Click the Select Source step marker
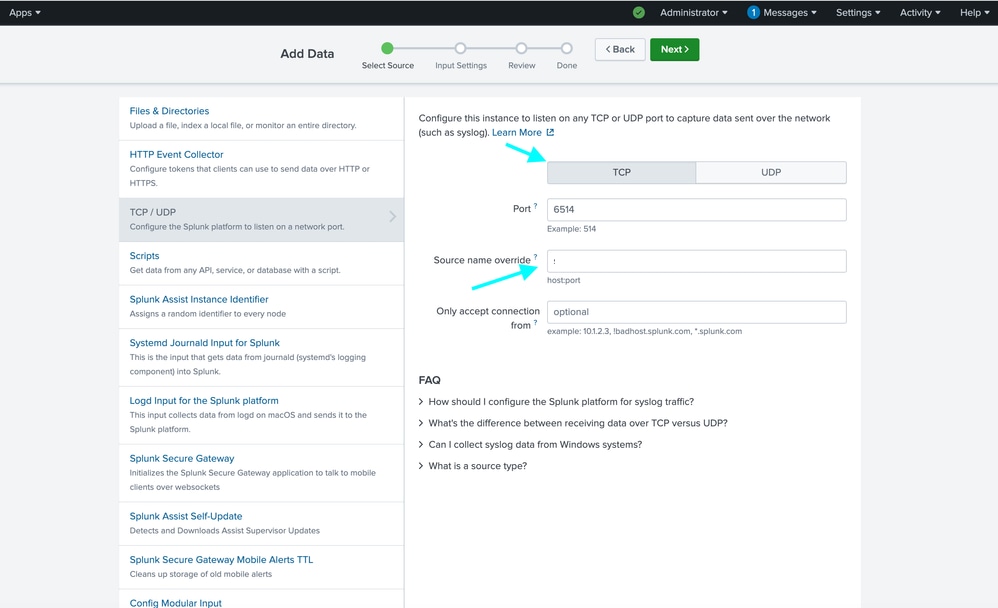This screenshot has height=608, width=998. point(387,48)
